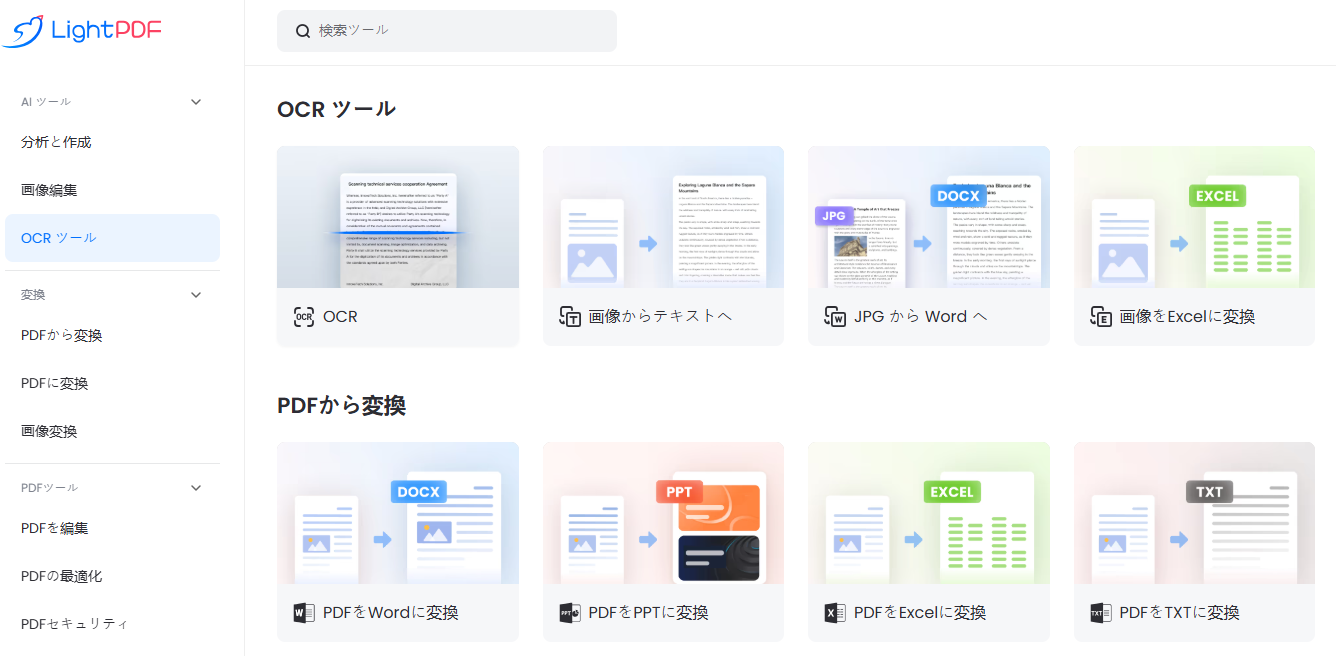The height and width of the screenshot is (656, 1336).
Task: Open the OCR tool preview thumbnail
Action: click(x=398, y=217)
